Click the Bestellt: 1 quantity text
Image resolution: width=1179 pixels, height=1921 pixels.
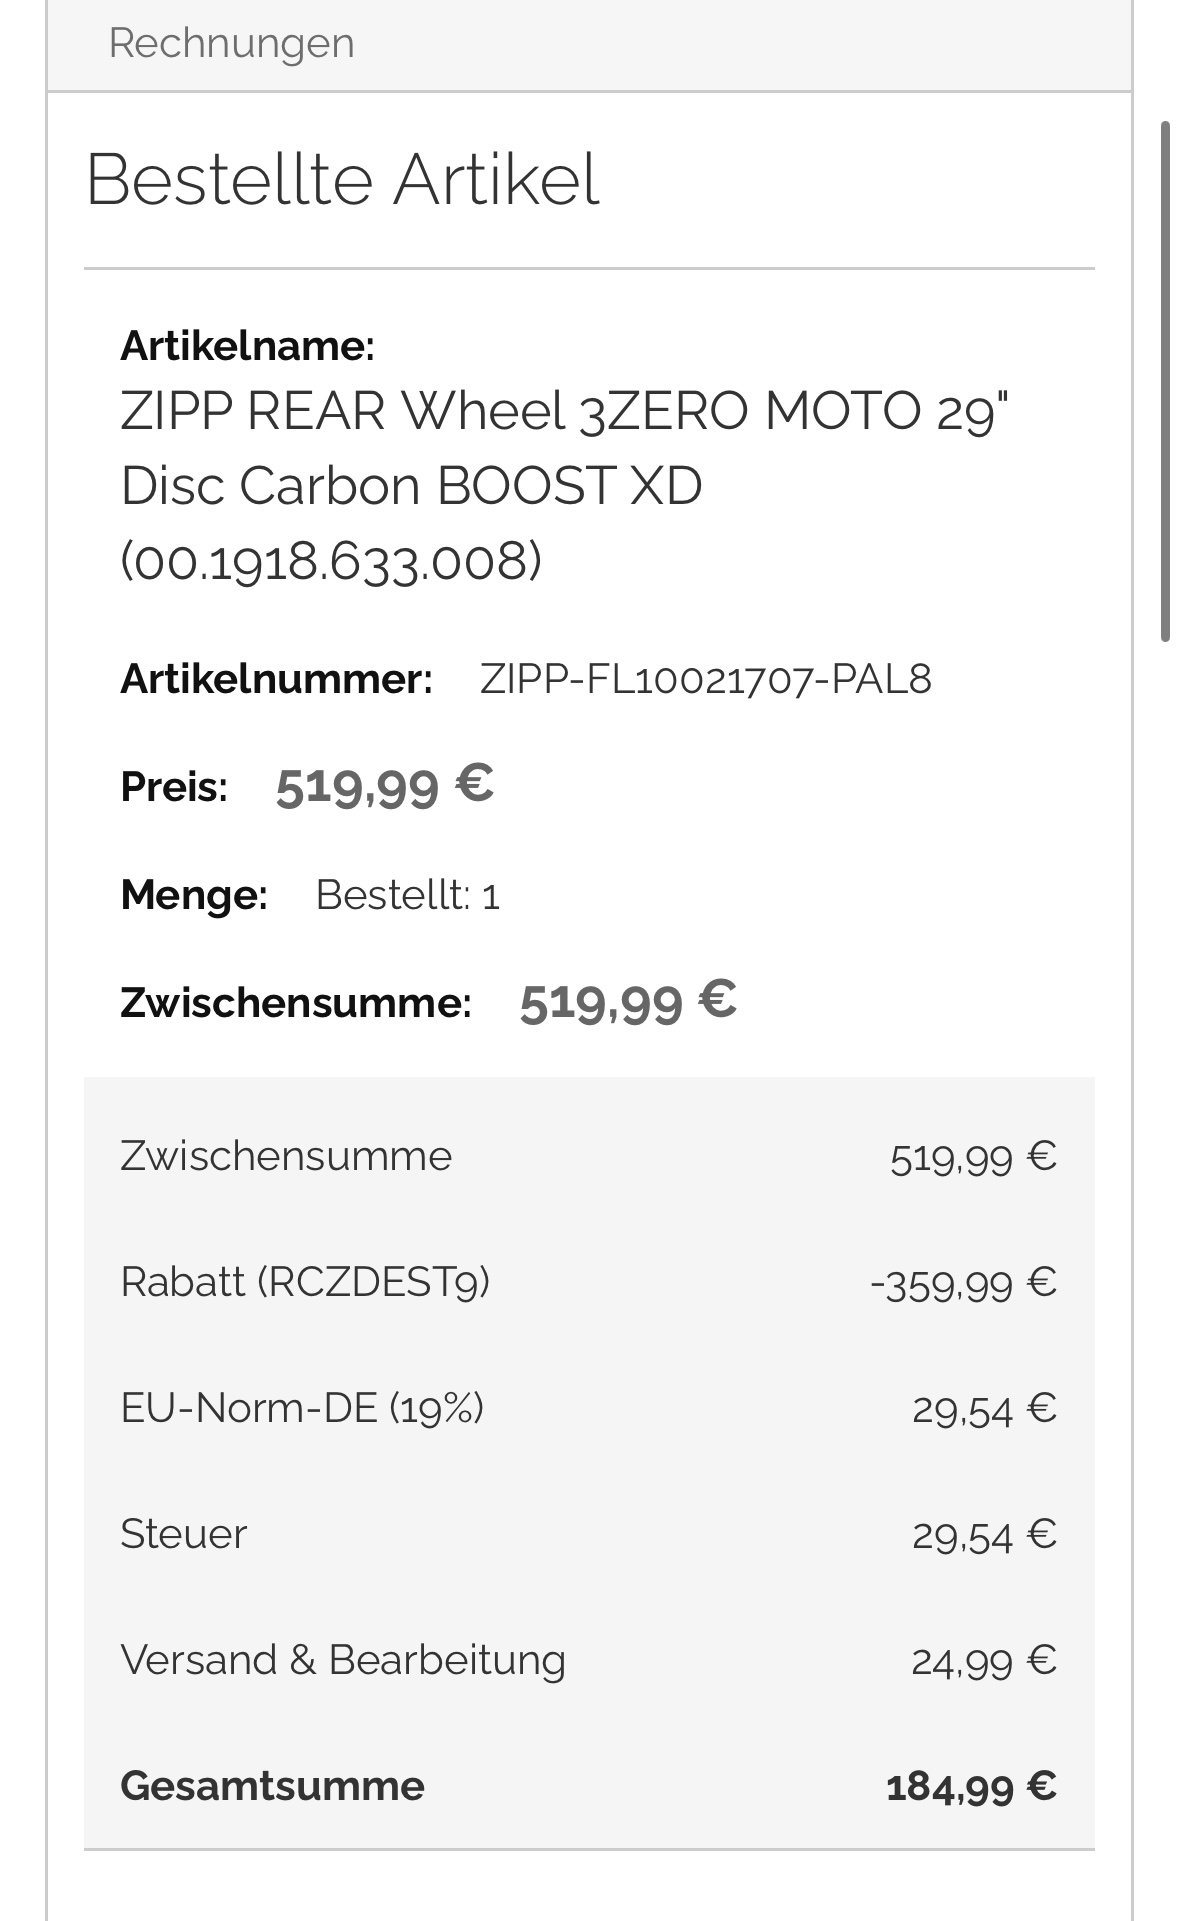[x=407, y=895]
